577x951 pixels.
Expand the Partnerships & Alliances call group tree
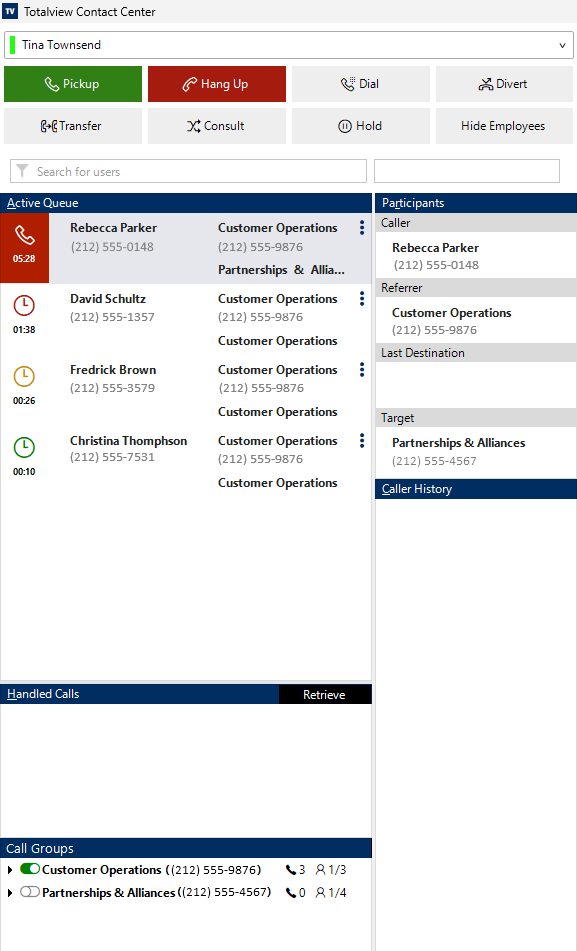pos(10,893)
